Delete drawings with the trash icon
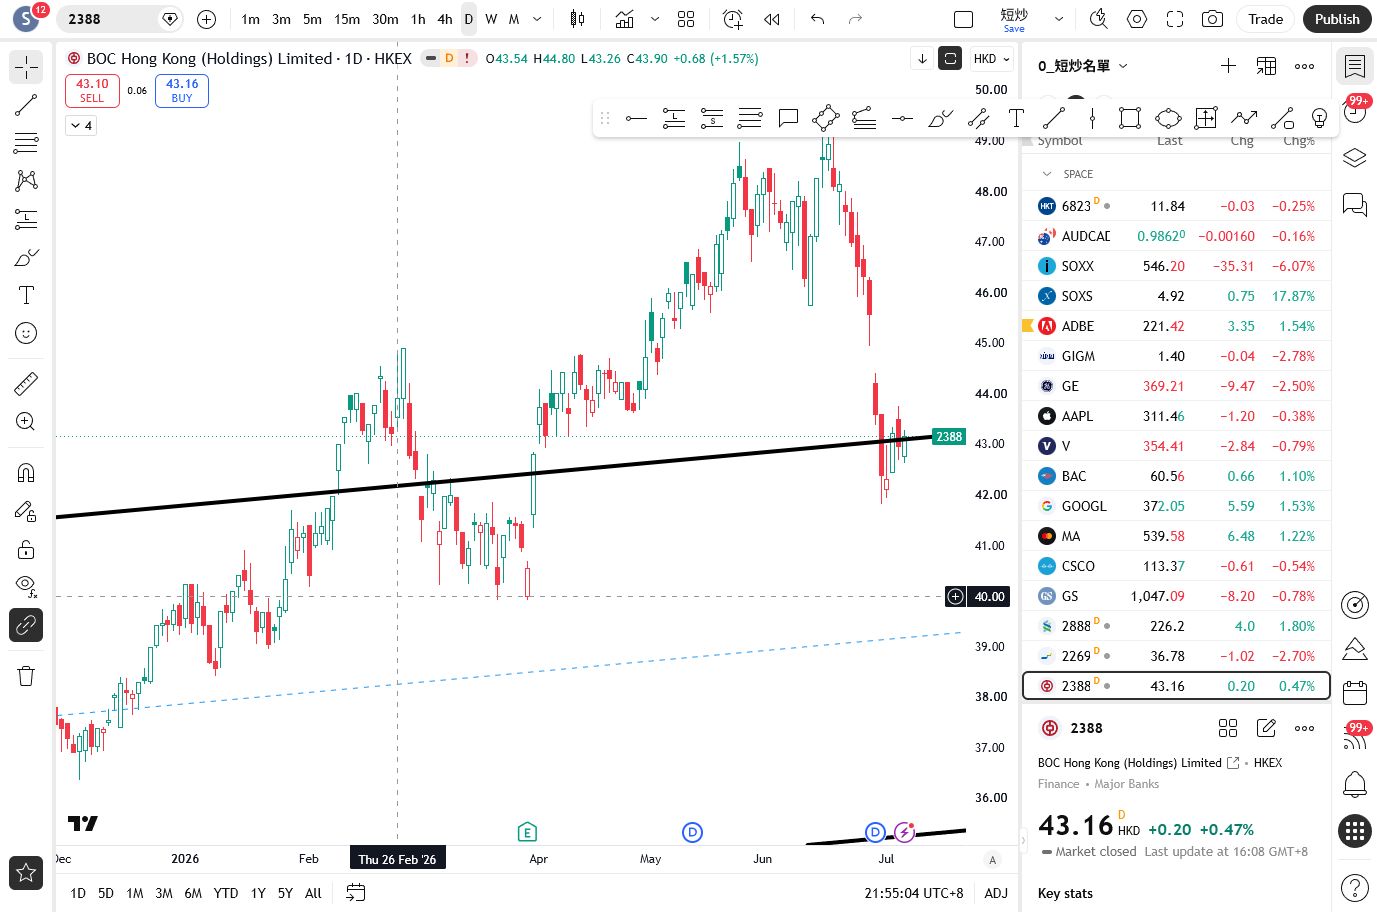This screenshot has height=912, width=1377. point(26,675)
